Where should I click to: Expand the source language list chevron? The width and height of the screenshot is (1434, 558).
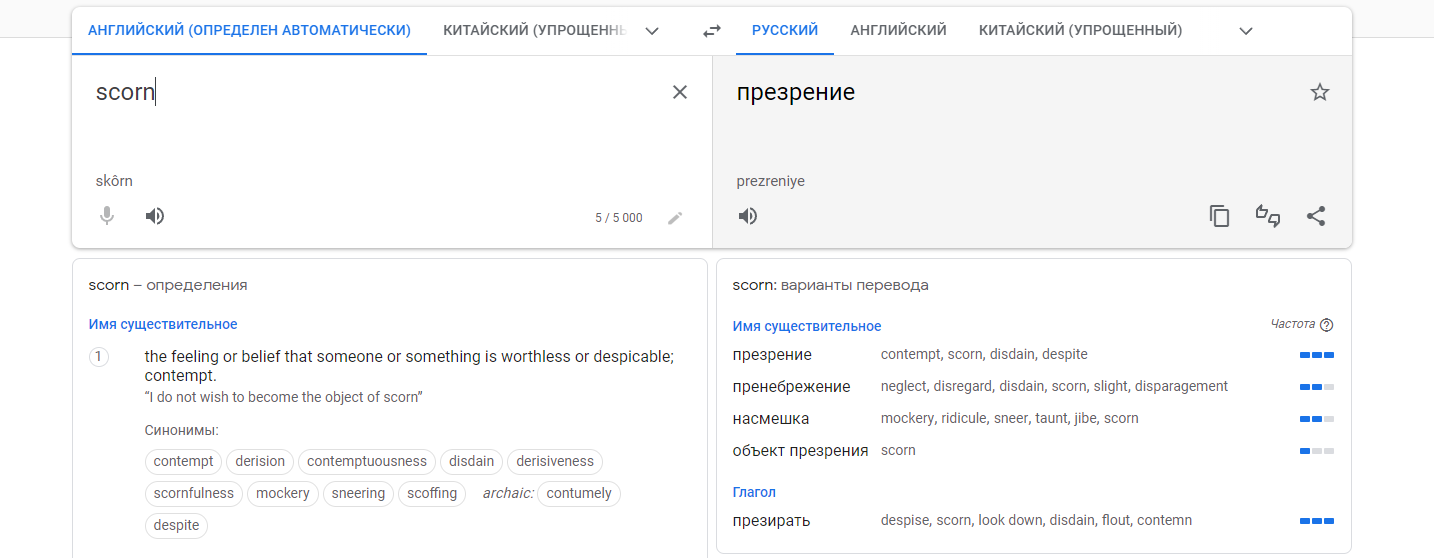pos(652,31)
